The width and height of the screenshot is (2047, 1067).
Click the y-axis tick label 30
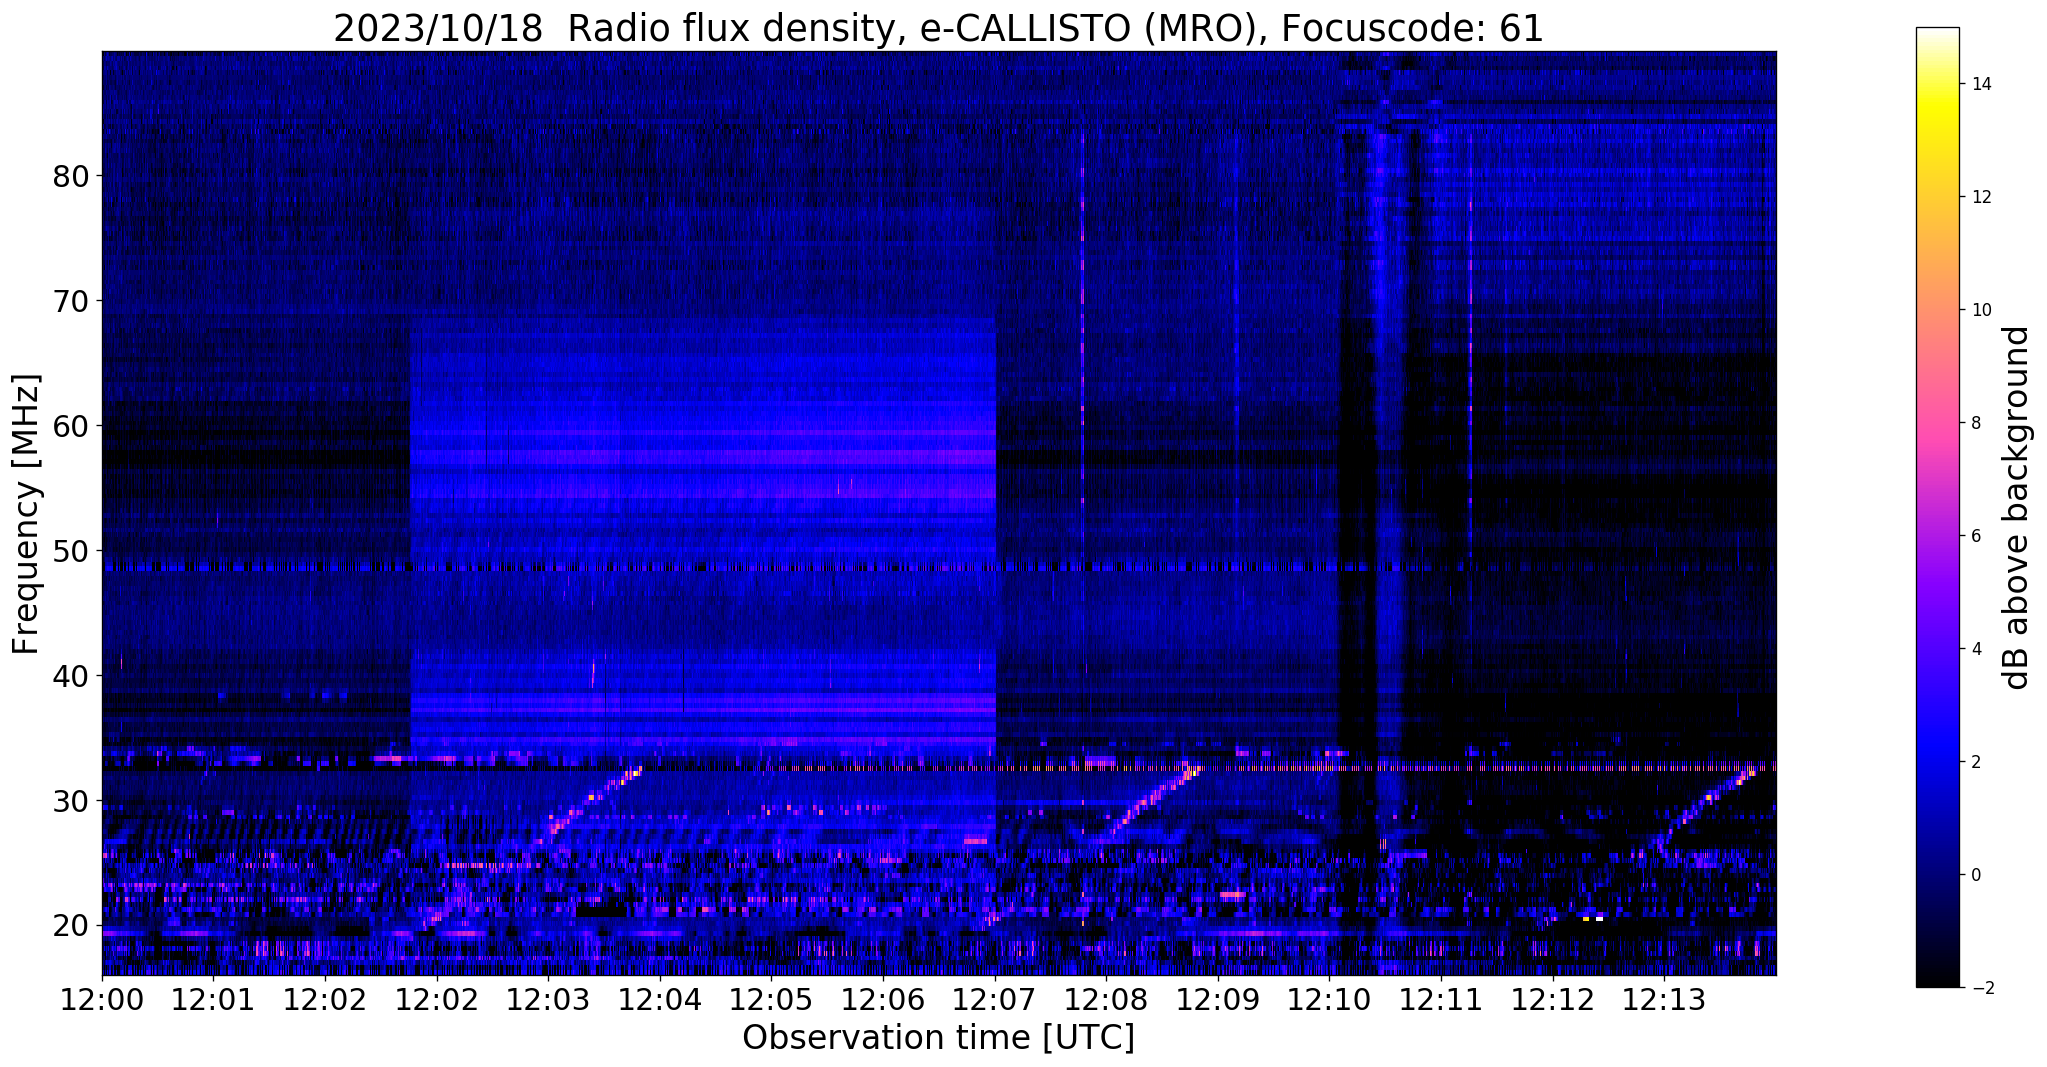[x=71, y=801]
